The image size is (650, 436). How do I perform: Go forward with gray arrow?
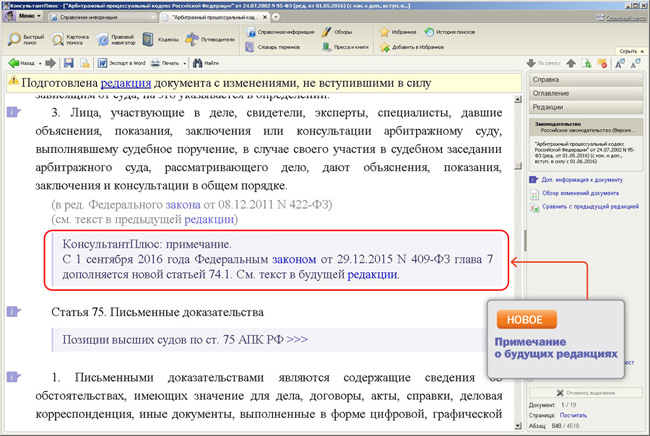click(51, 63)
